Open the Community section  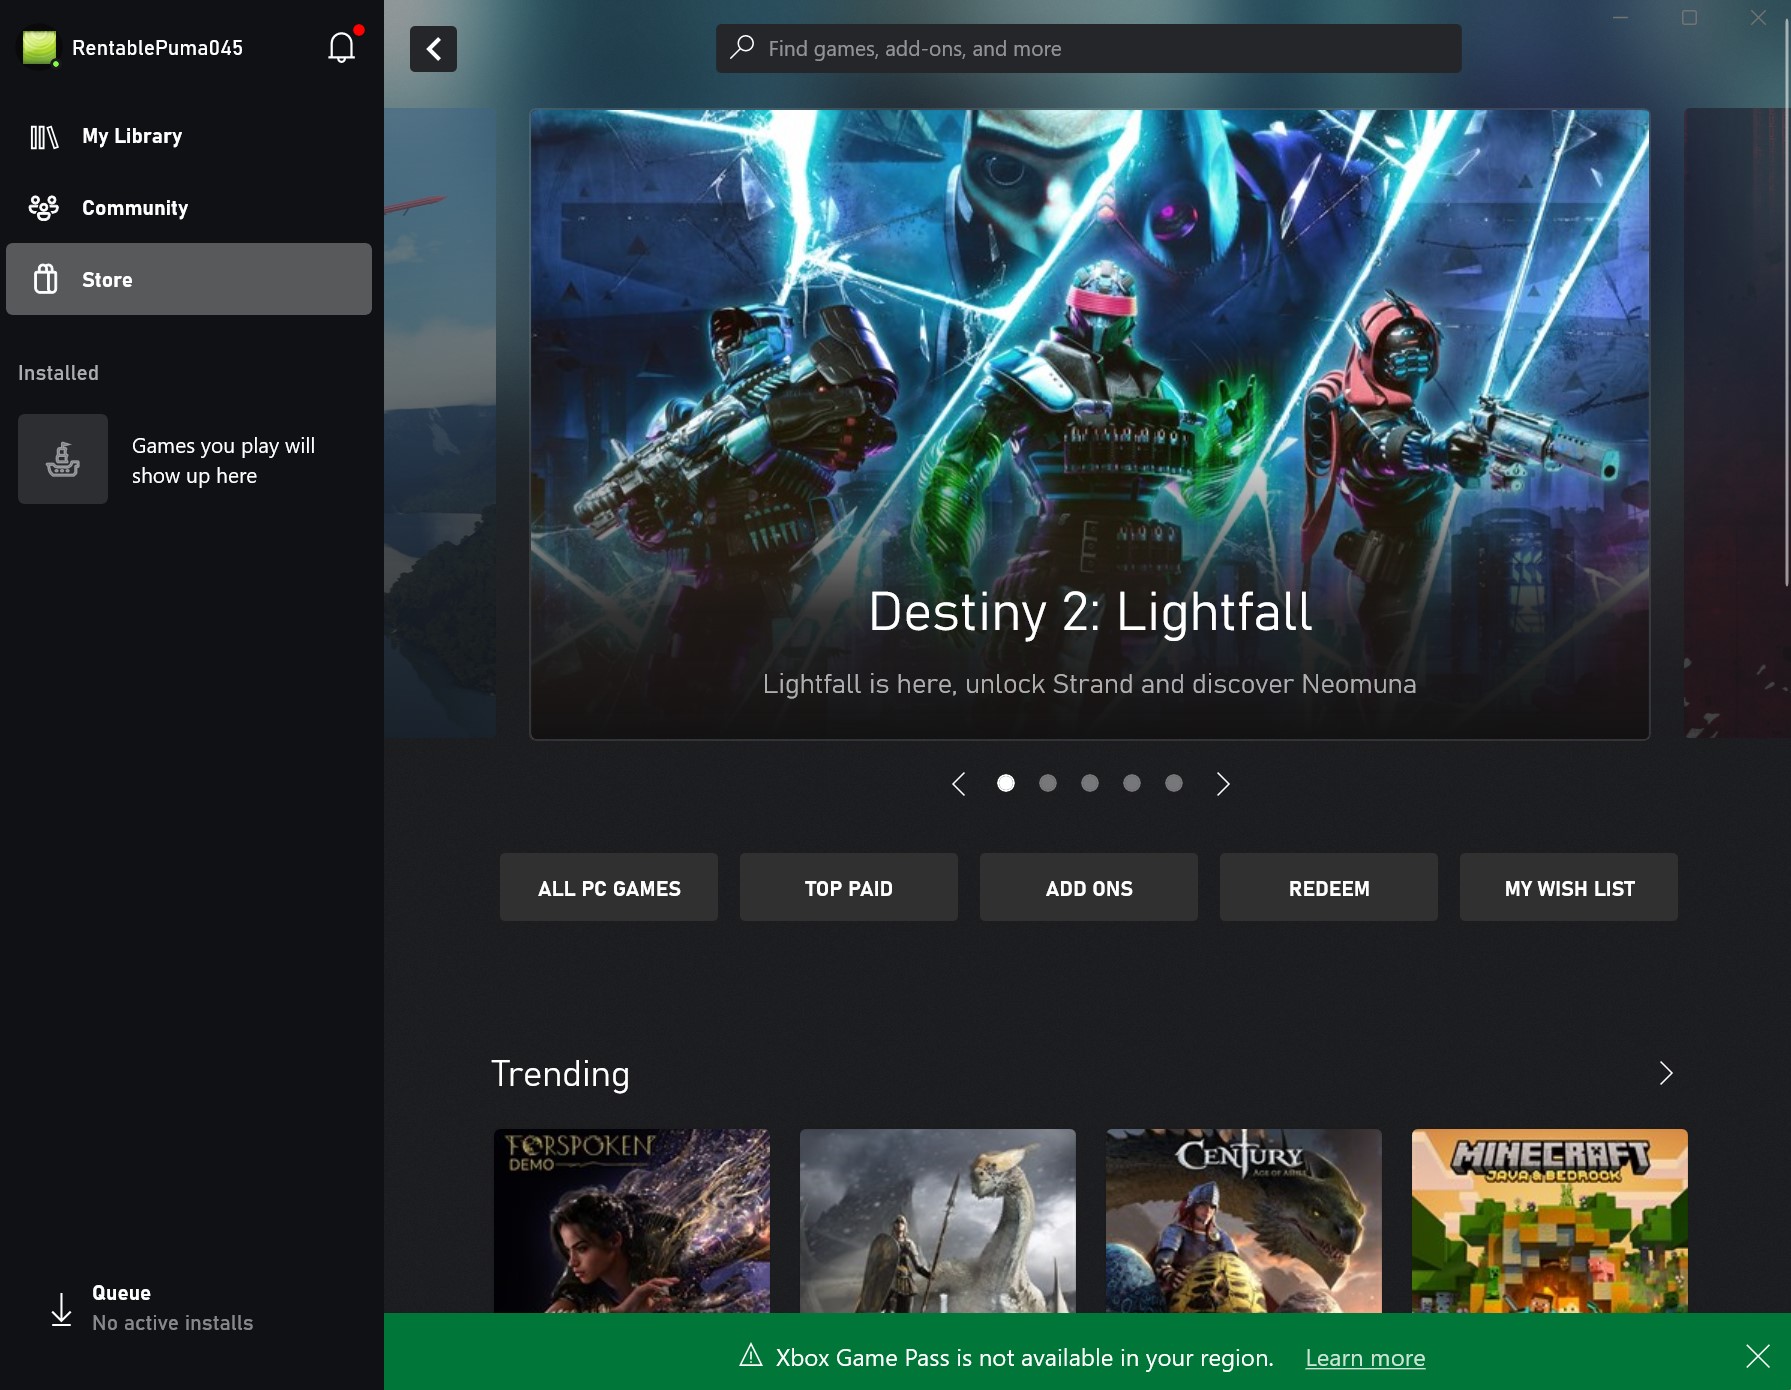coord(189,208)
